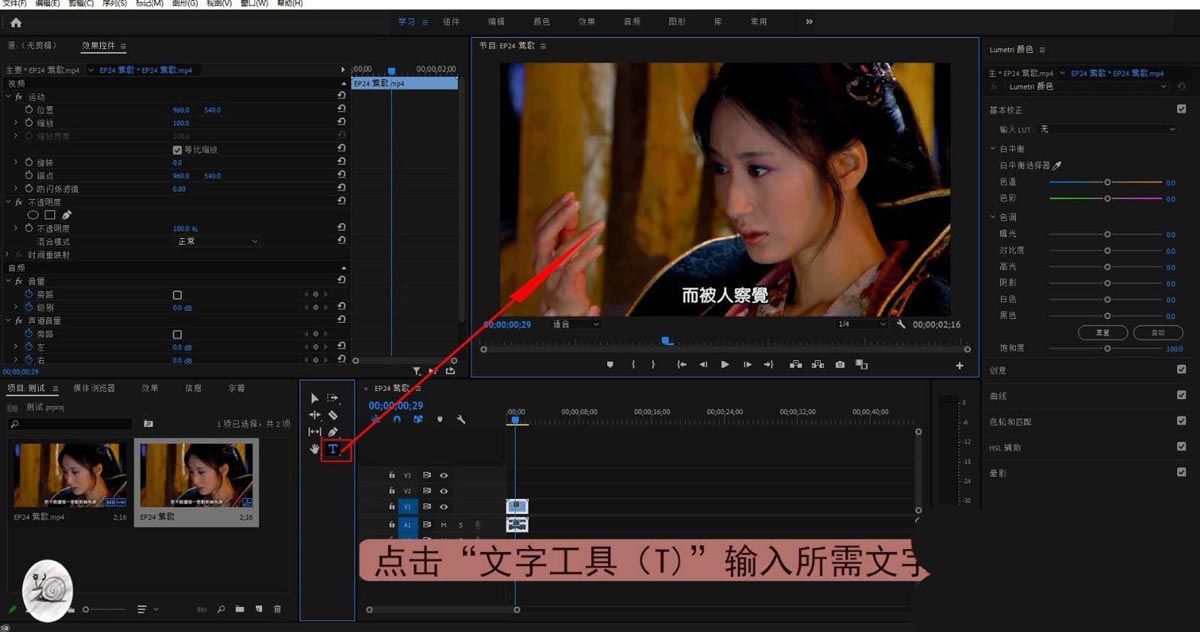Viewport: 1200px width, 632px height.
Task: Step forward one frame in program monitor
Action: (x=747, y=365)
